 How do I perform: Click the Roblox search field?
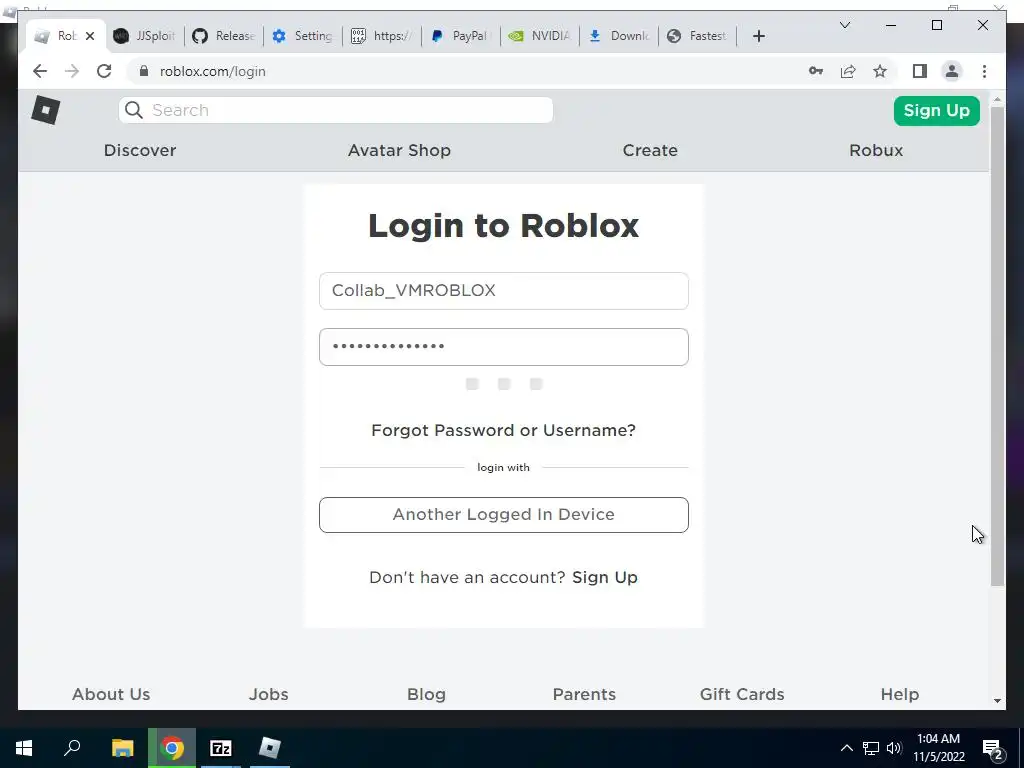tap(336, 110)
